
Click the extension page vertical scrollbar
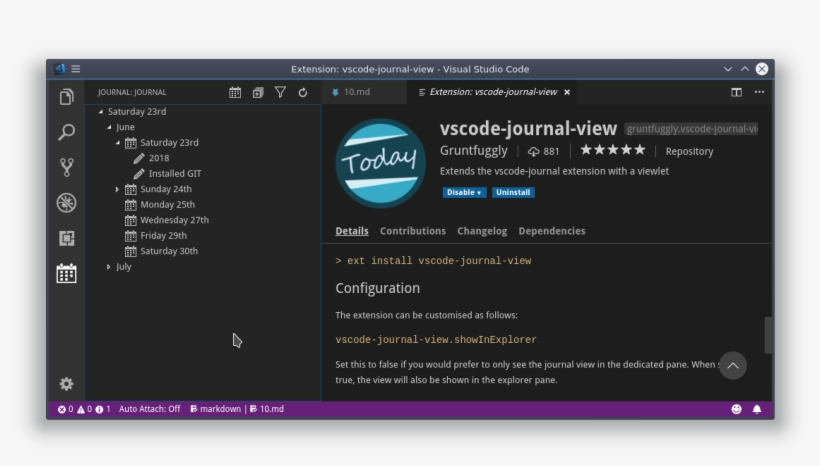tap(768, 335)
